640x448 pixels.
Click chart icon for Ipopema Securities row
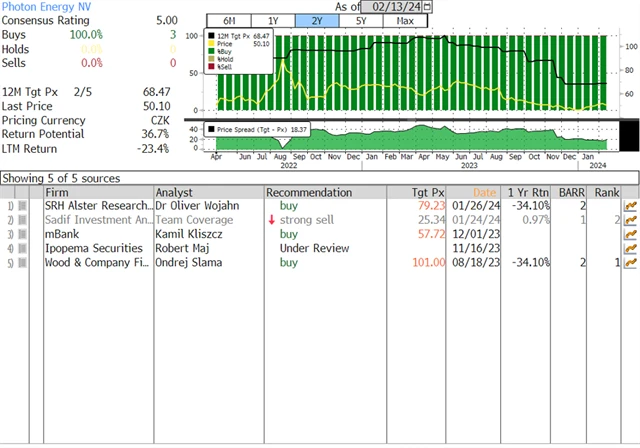(x=630, y=248)
